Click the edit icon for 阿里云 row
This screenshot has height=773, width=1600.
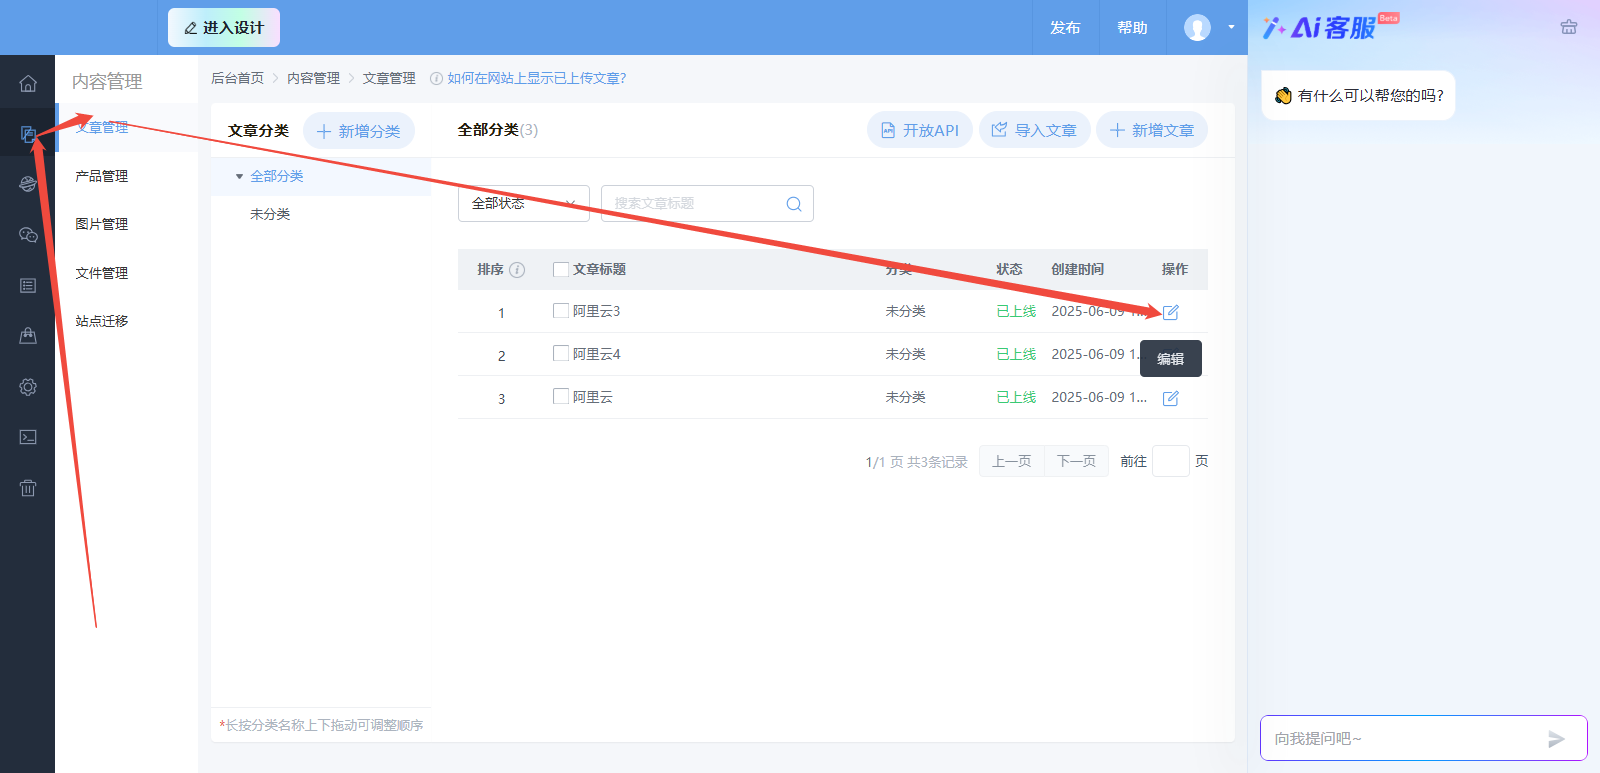point(1171,398)
